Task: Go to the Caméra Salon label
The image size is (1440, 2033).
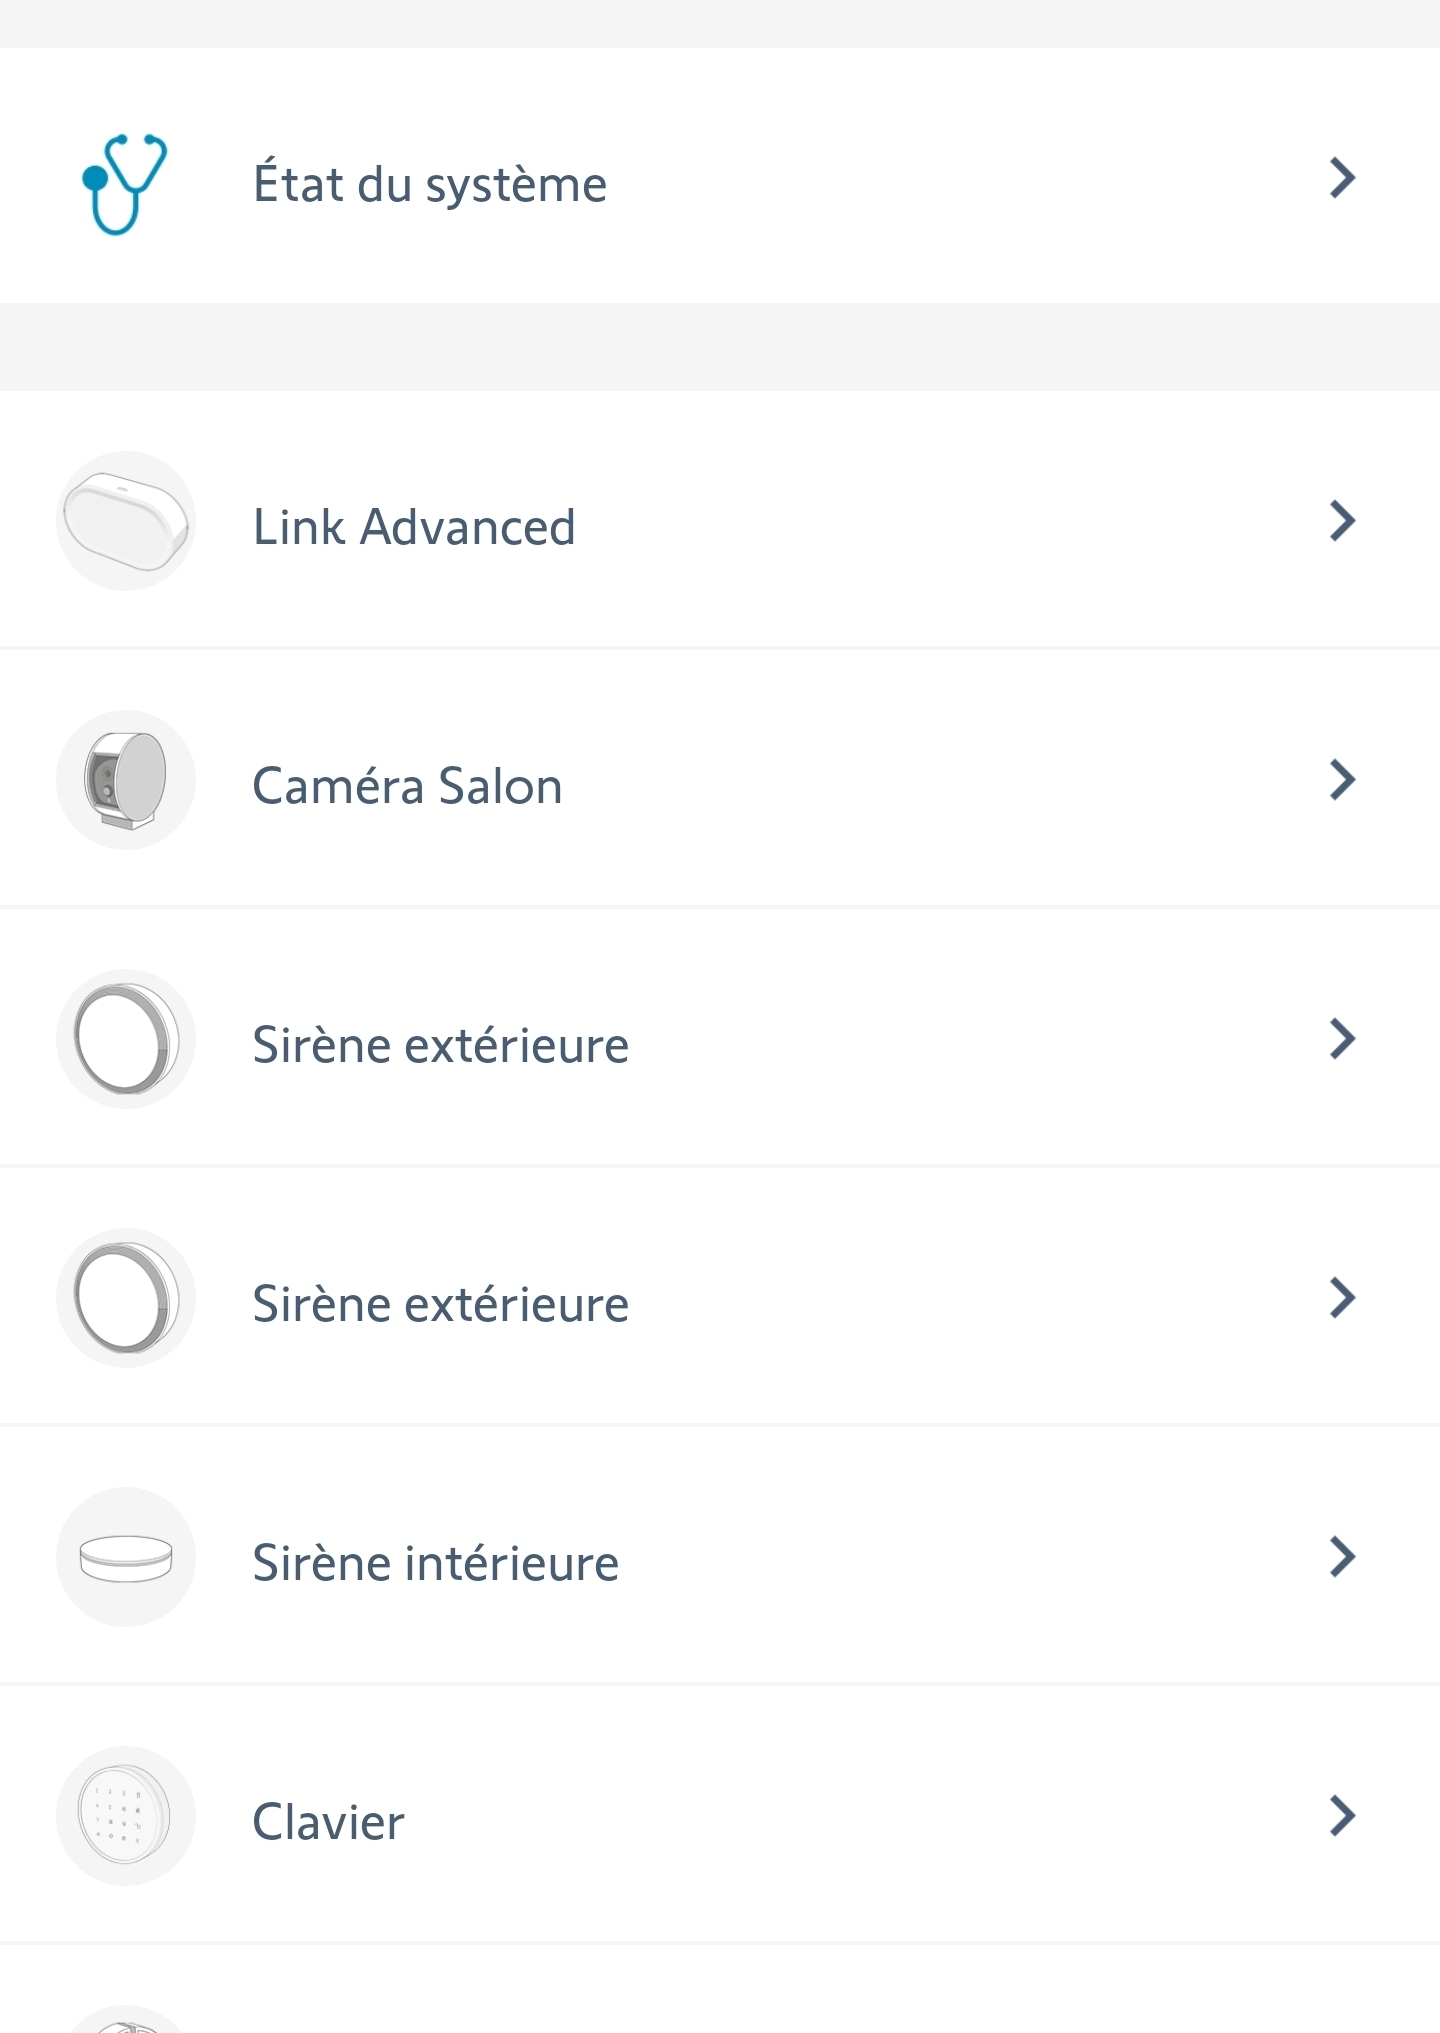Action: coord(407,785)
